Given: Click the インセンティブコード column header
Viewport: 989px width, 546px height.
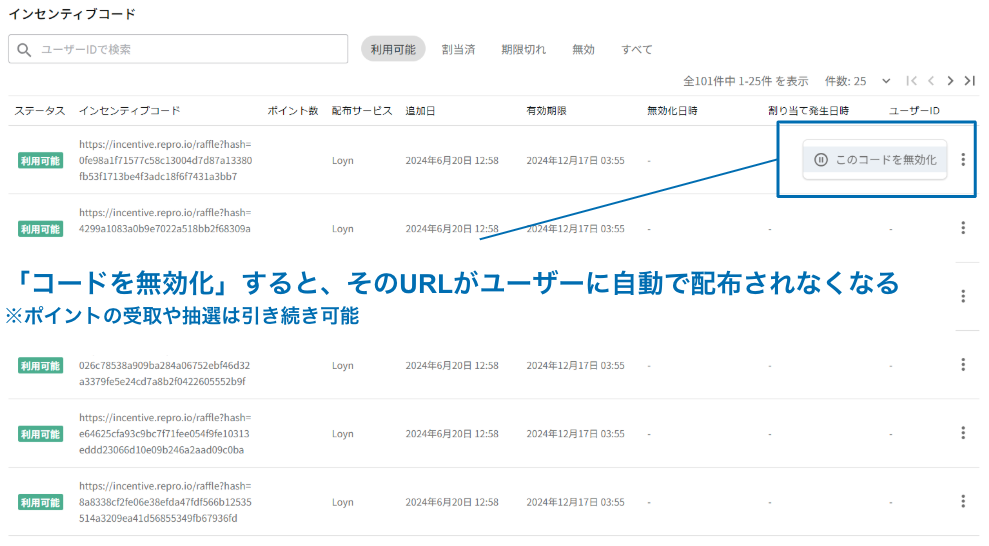Looking at the screenshot, I should pyautogui.click(x=129, y=111).
